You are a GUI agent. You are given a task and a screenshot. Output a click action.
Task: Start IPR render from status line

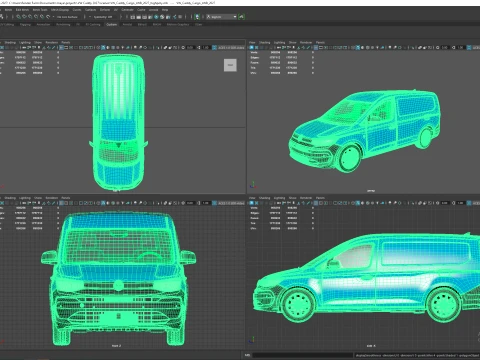pos(145,17)
